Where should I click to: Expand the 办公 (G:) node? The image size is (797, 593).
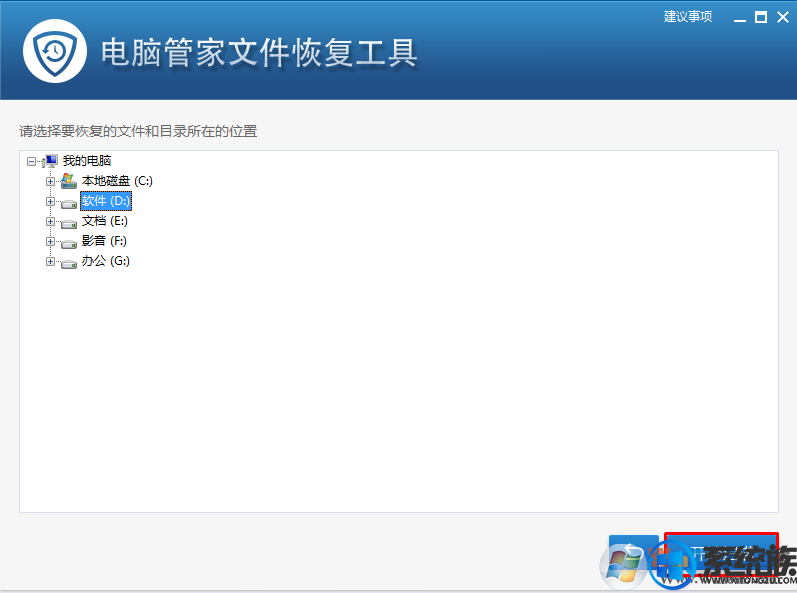50,261
